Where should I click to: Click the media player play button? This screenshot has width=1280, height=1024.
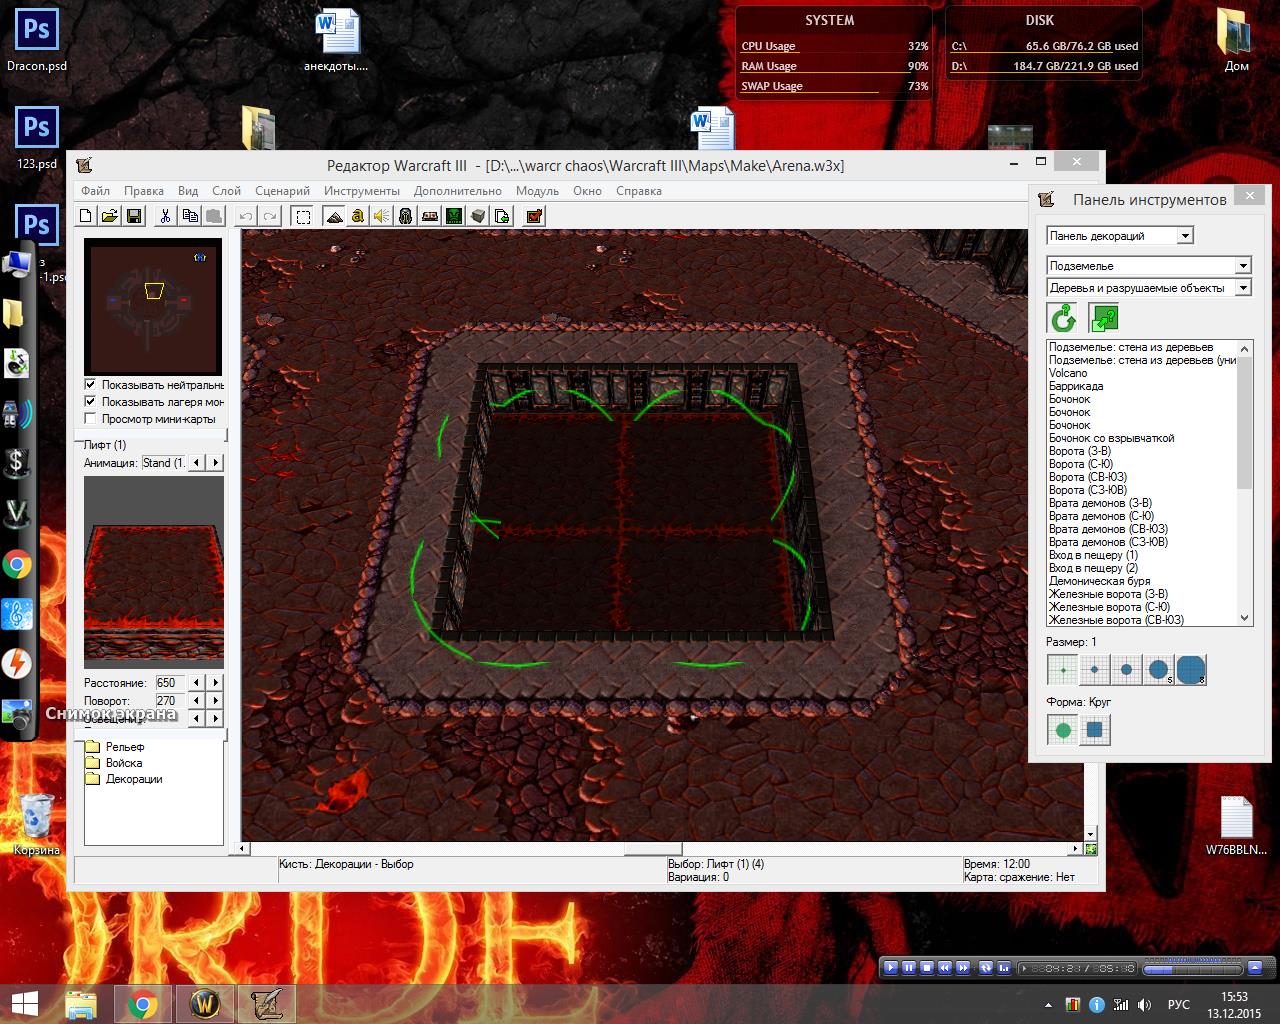tap(891, 968)
